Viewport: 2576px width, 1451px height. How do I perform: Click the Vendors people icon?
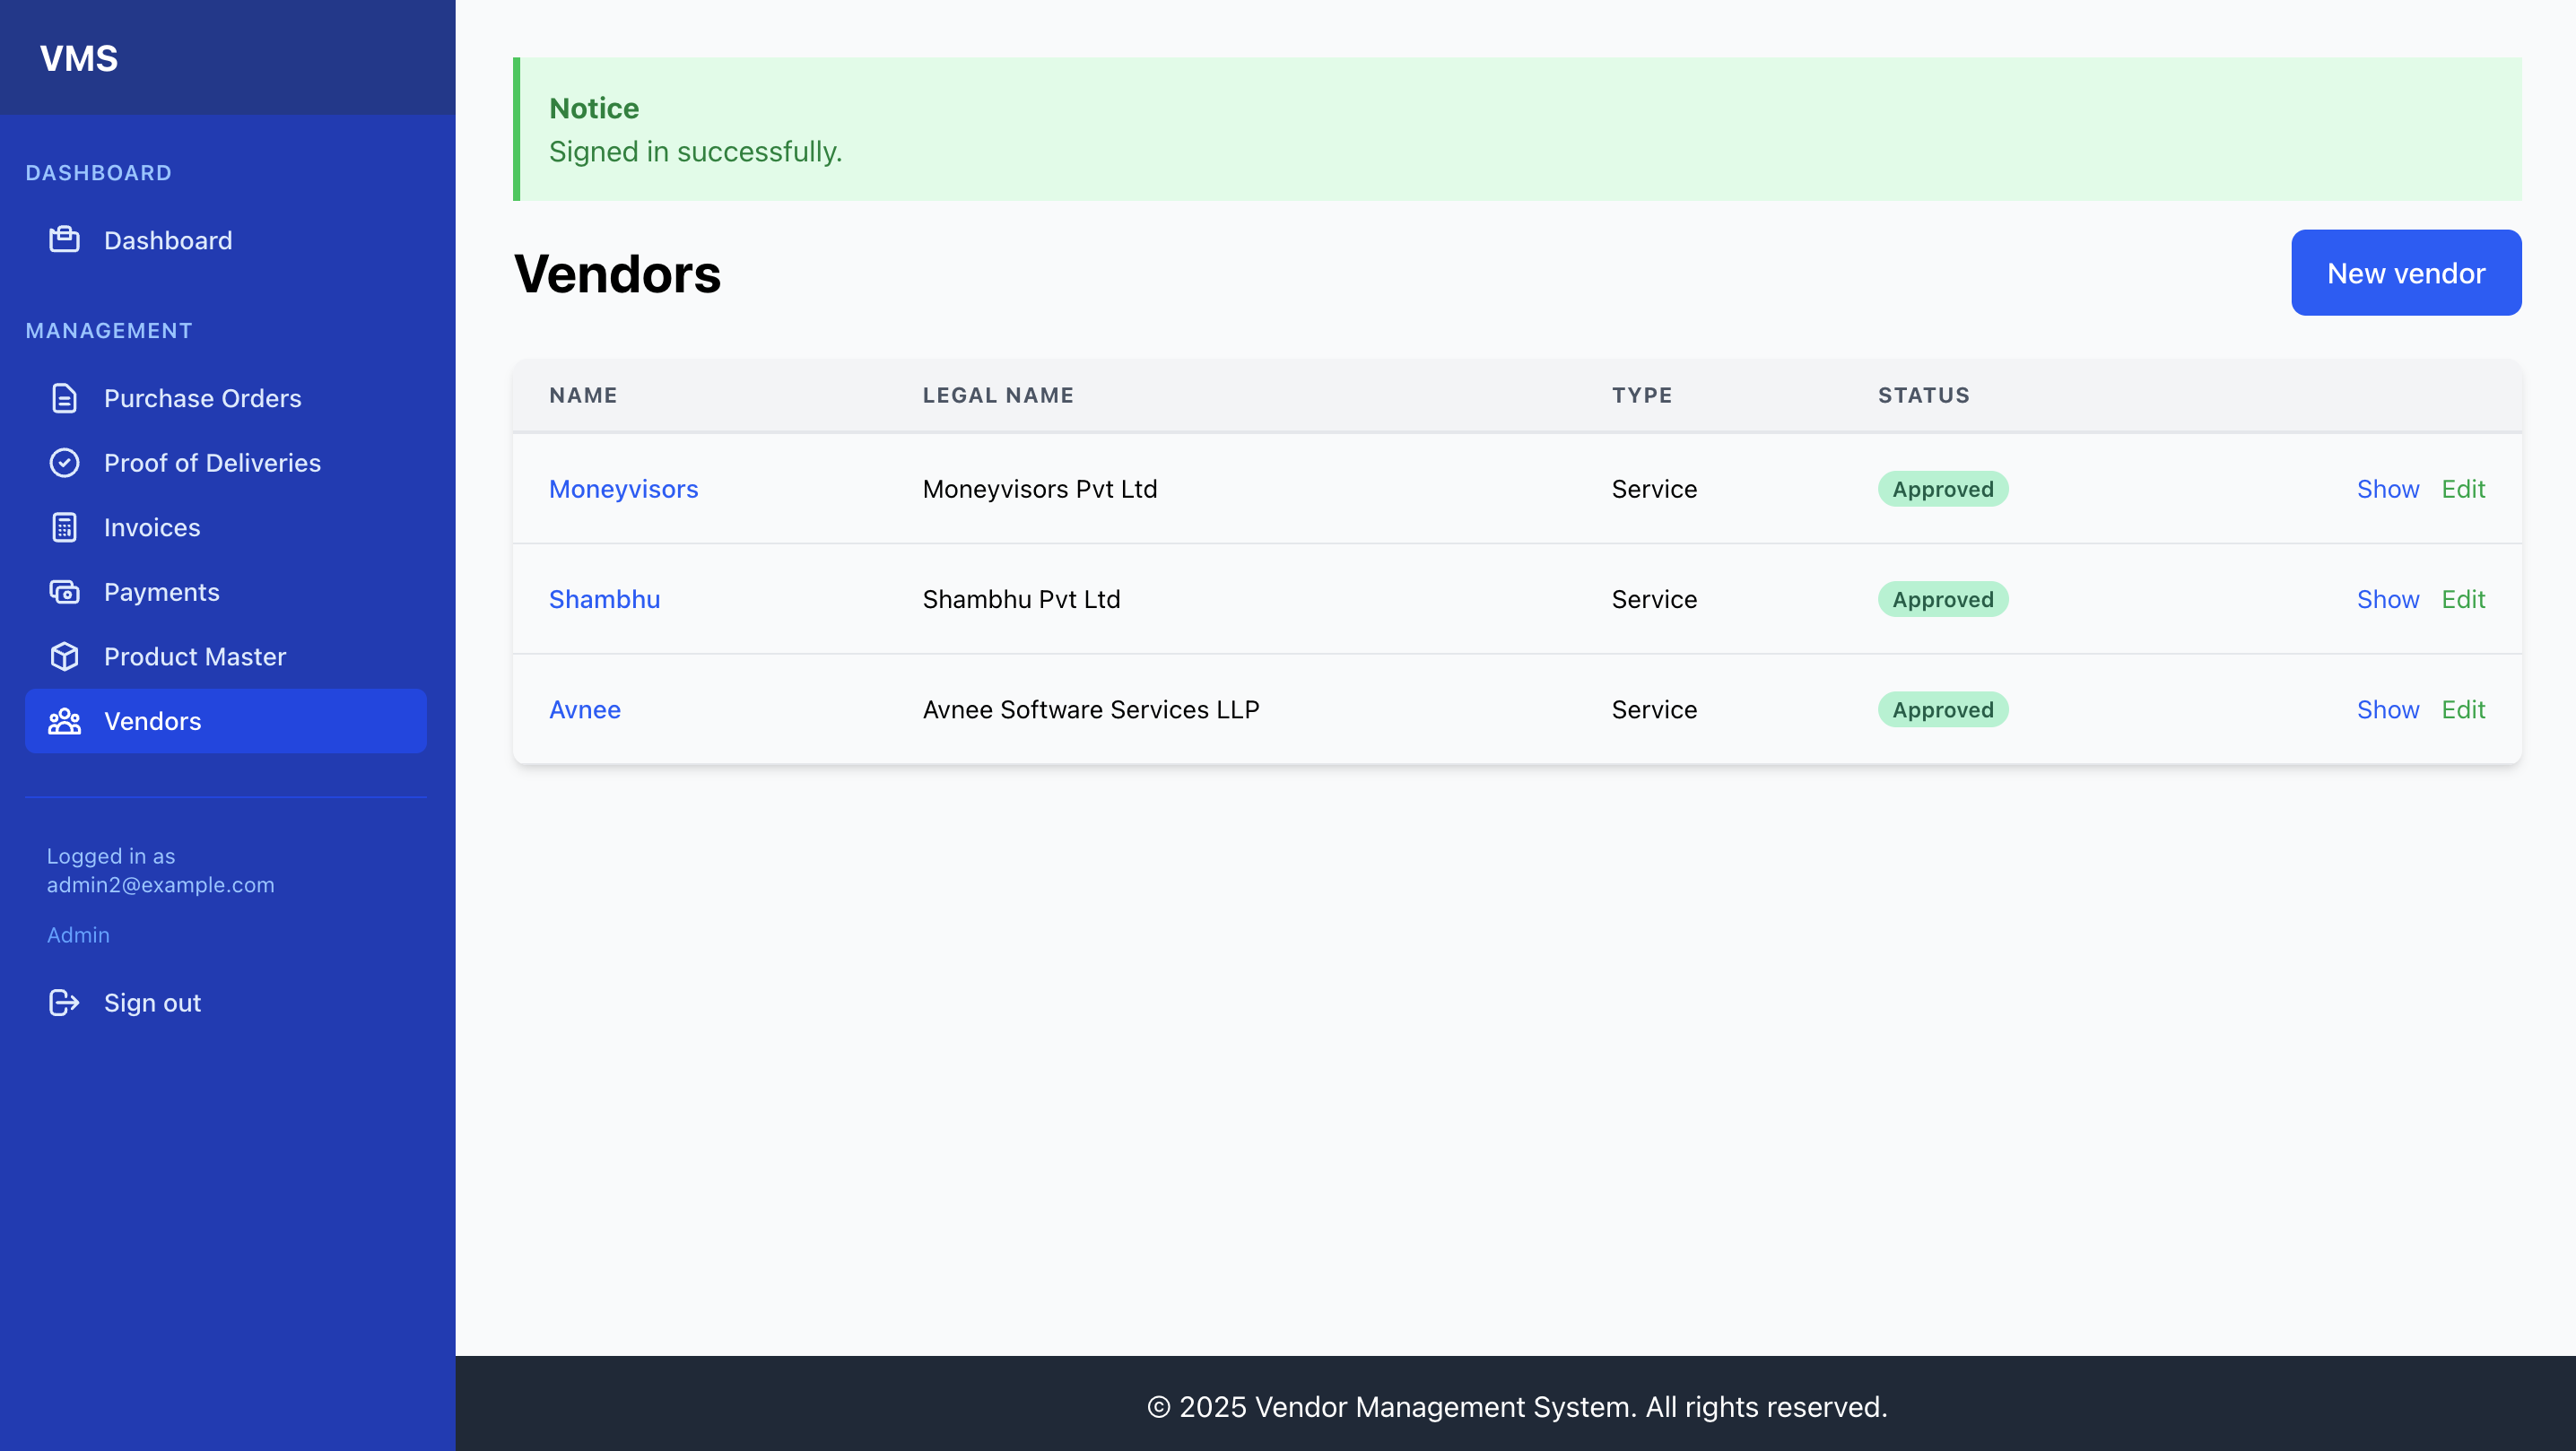pos(64,721)
